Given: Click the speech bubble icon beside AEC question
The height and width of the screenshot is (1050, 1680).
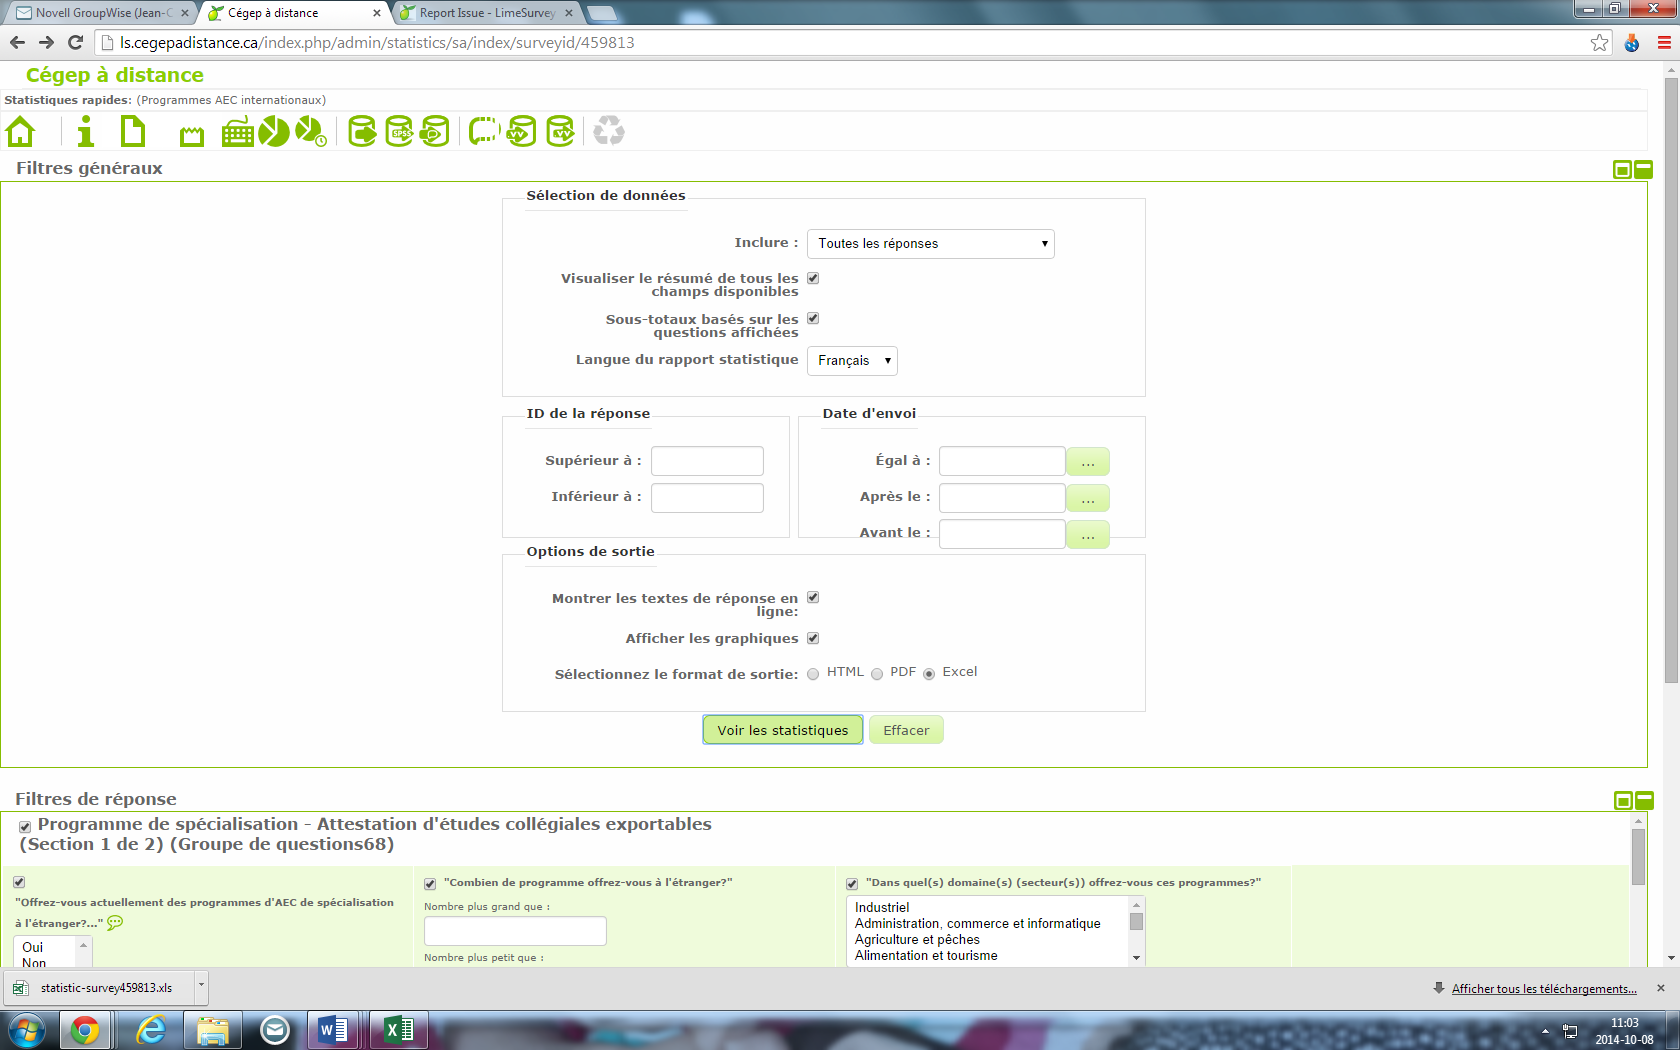Looking at the screenshot, I should point(115,922).
